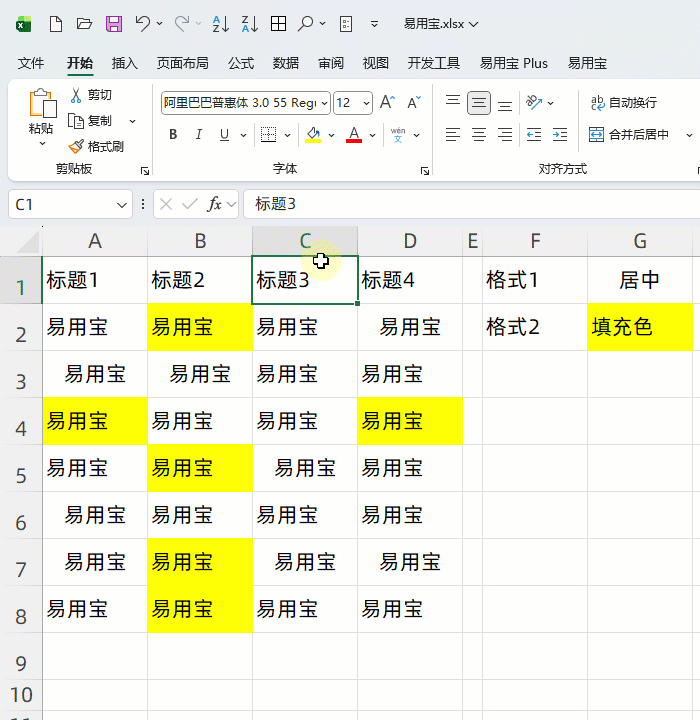
Task: Expand the Name Box dropdown arrow
Action: pyautogui.click(x=123, y=204)
